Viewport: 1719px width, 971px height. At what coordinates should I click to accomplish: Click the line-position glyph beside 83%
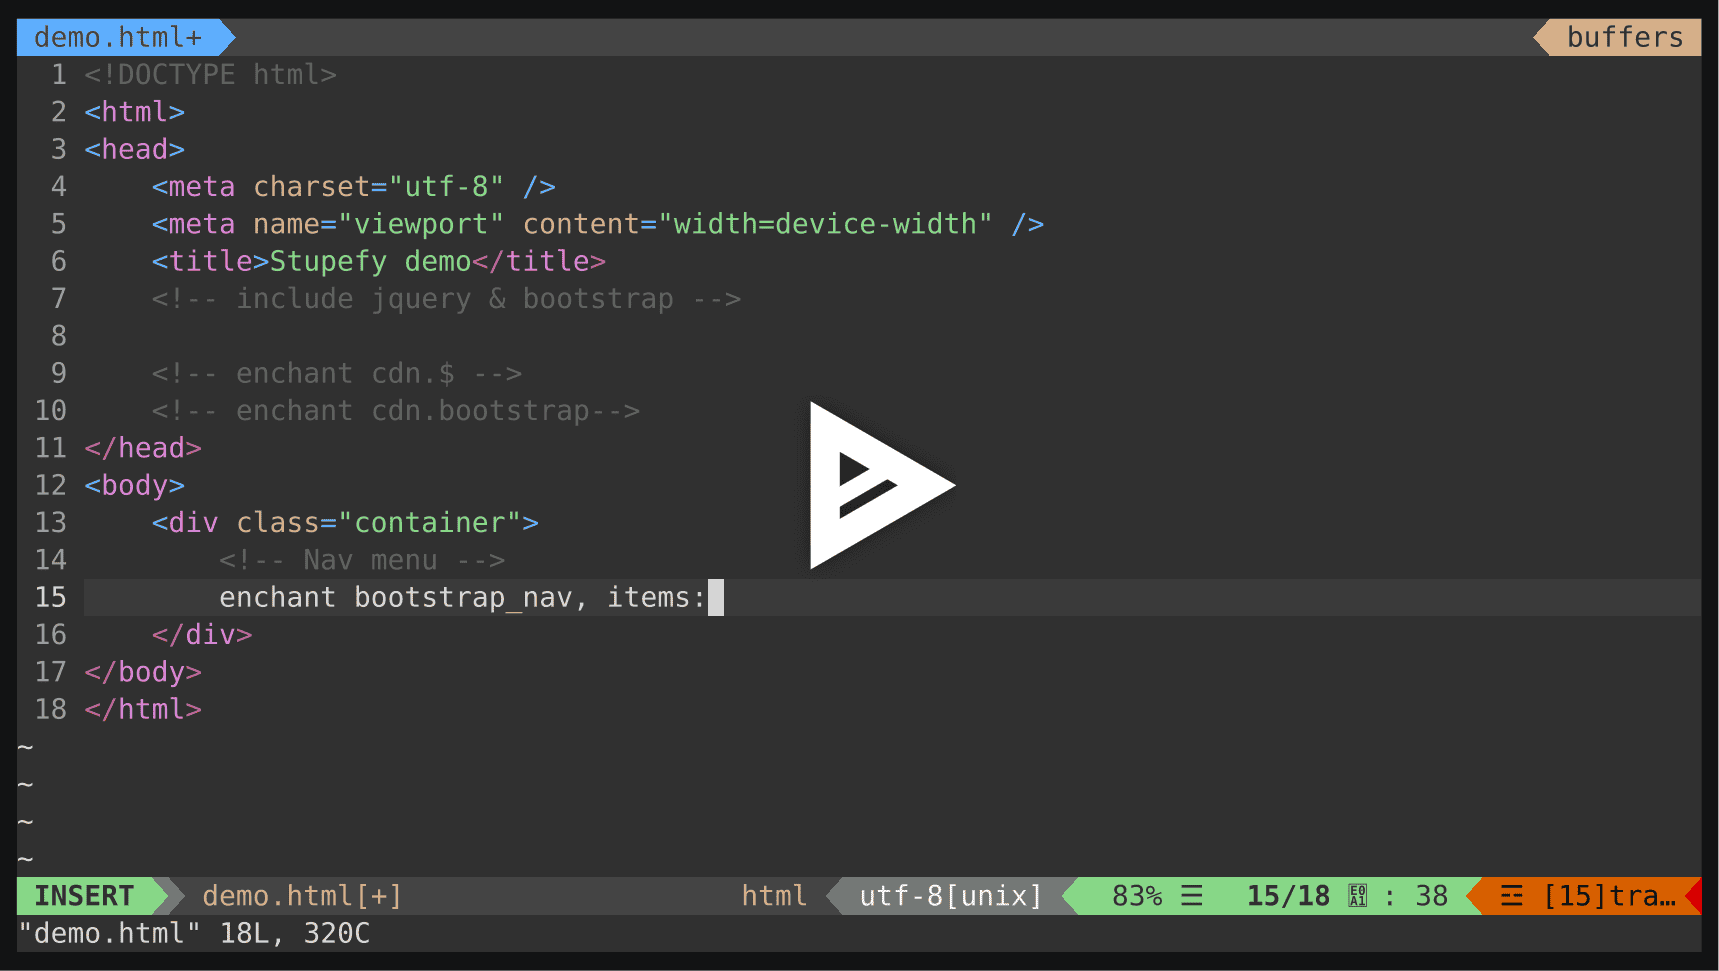point(1192,896)
